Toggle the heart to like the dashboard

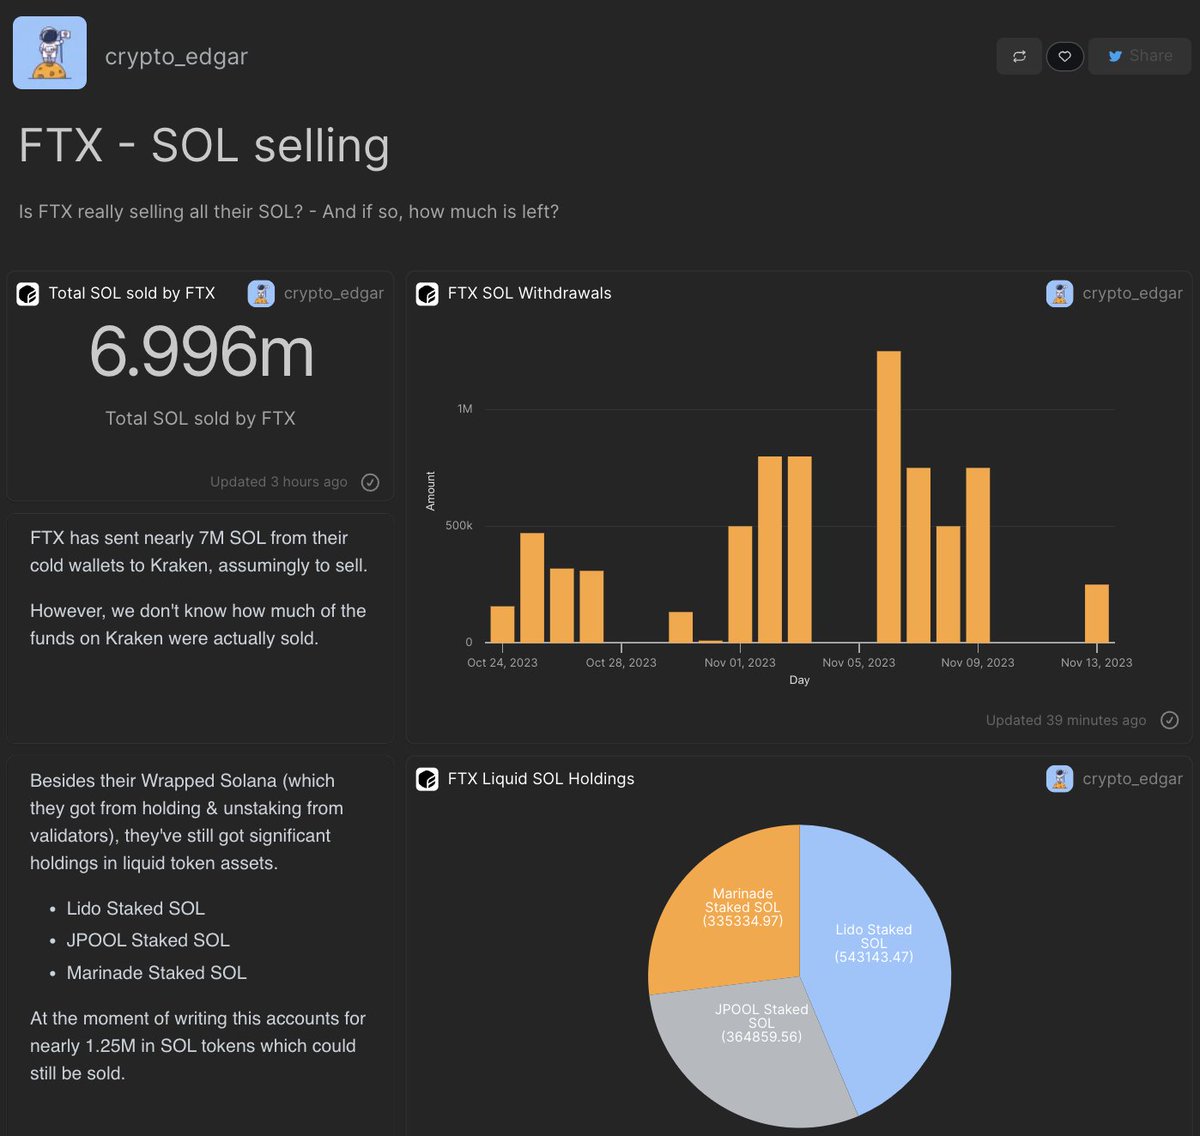click(1064, 56)
